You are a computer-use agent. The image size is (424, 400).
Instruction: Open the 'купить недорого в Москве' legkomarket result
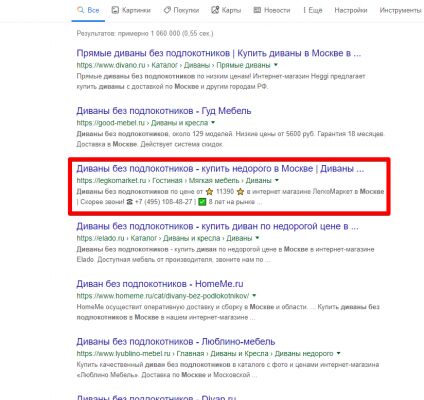220,169
